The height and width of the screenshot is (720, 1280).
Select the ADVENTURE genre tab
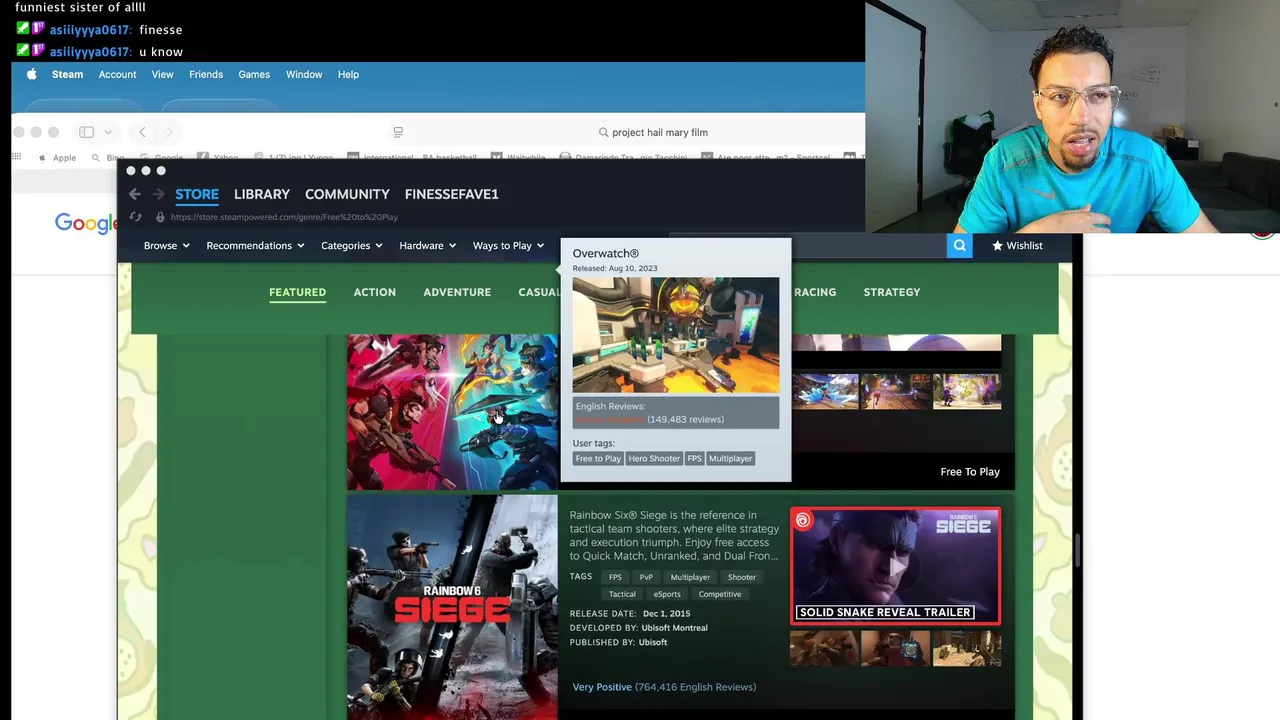(457, 292)
